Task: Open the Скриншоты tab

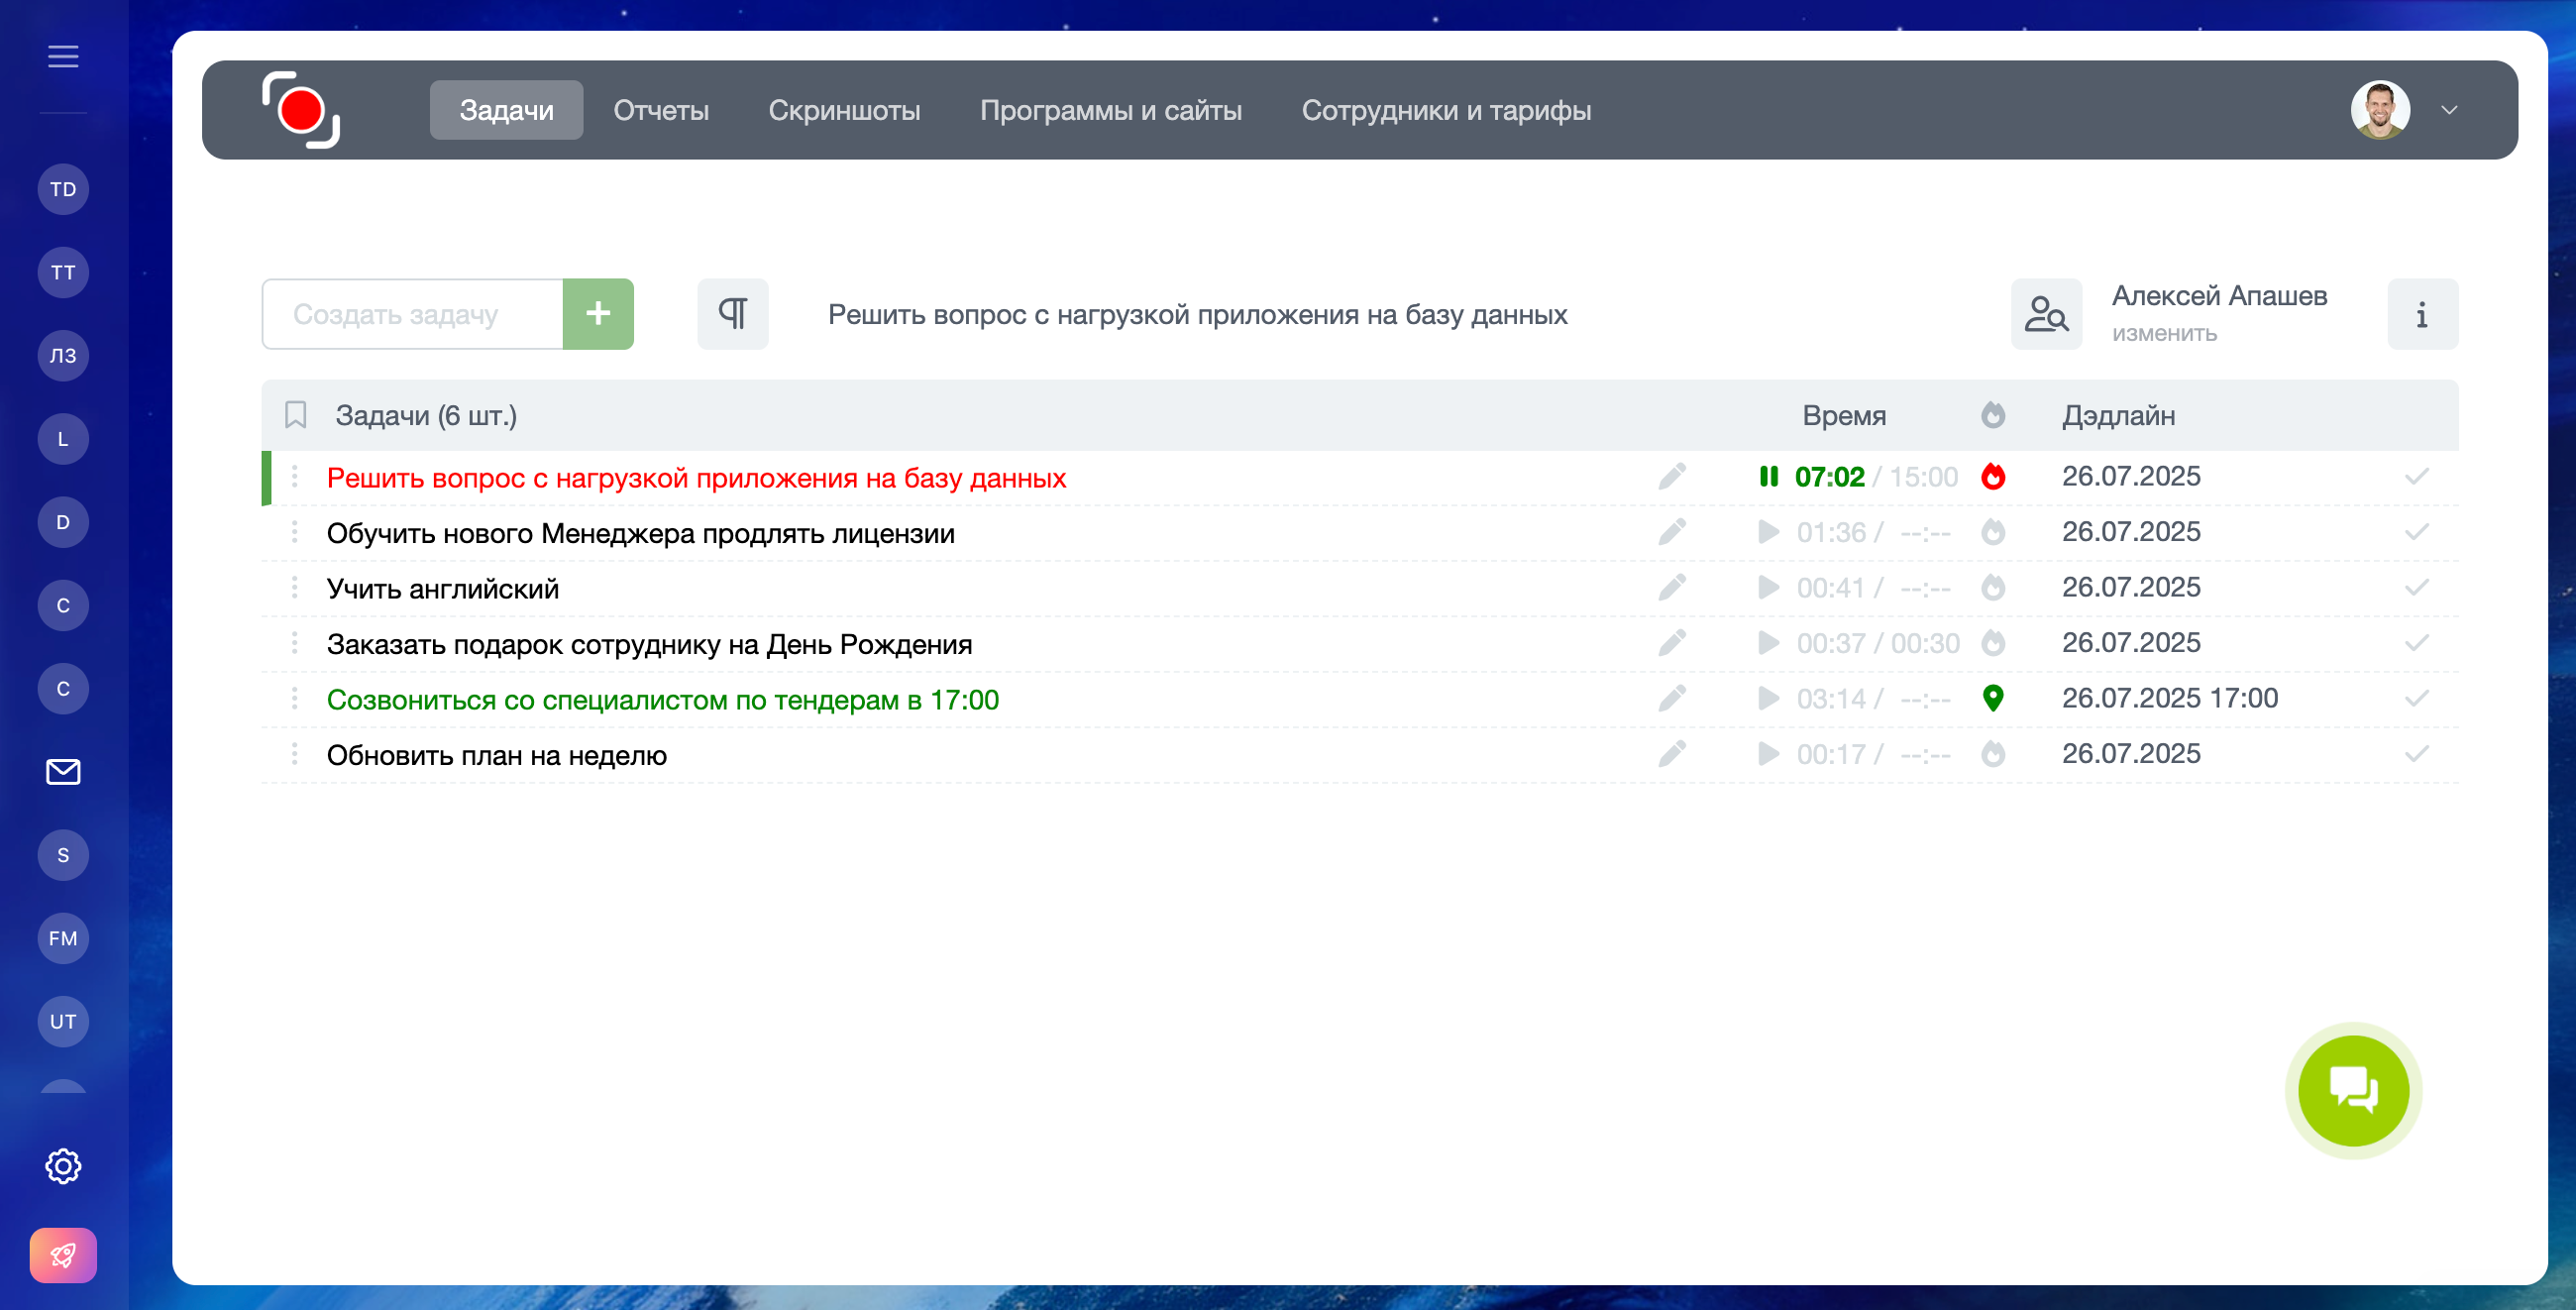Action: tap(843, 110)
